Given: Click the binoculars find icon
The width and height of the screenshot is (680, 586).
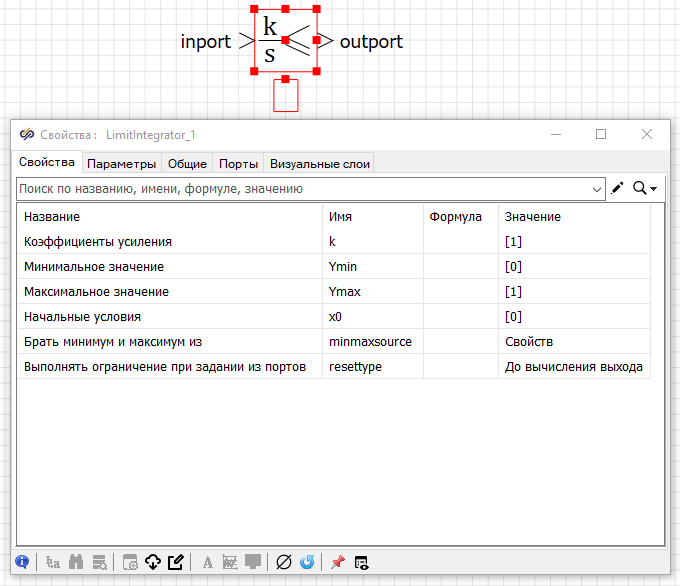Looking at the screenshot, I should point(77,562).
